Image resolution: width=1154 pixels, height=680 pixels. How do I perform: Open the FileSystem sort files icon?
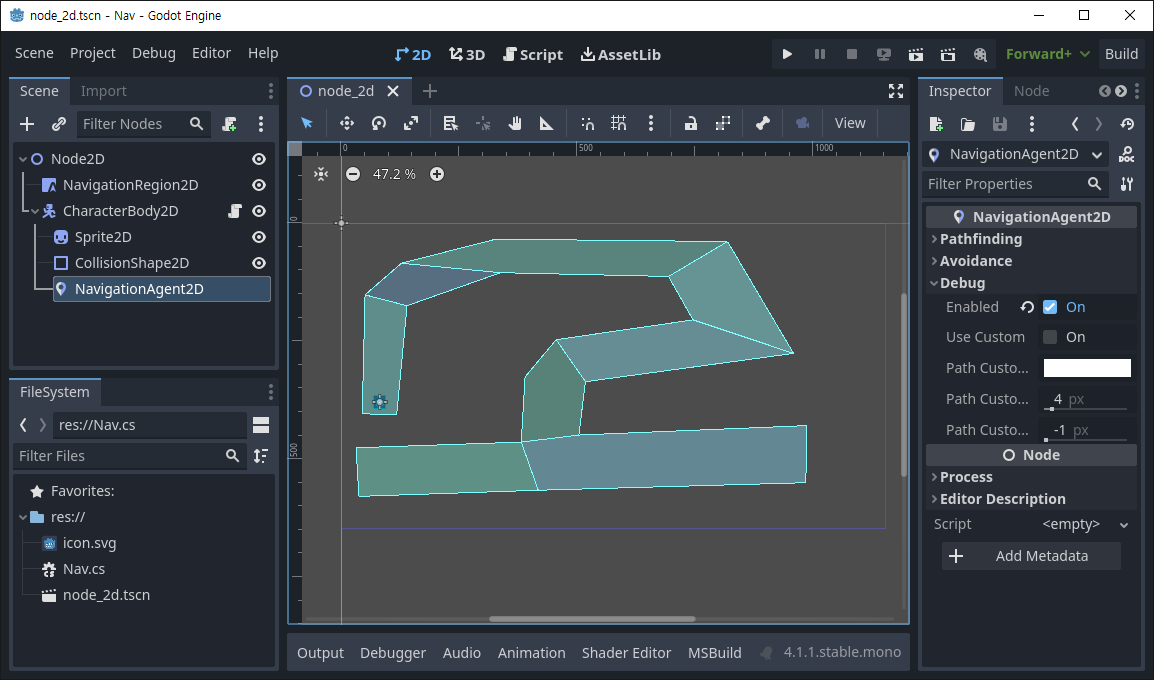point(261,456)
